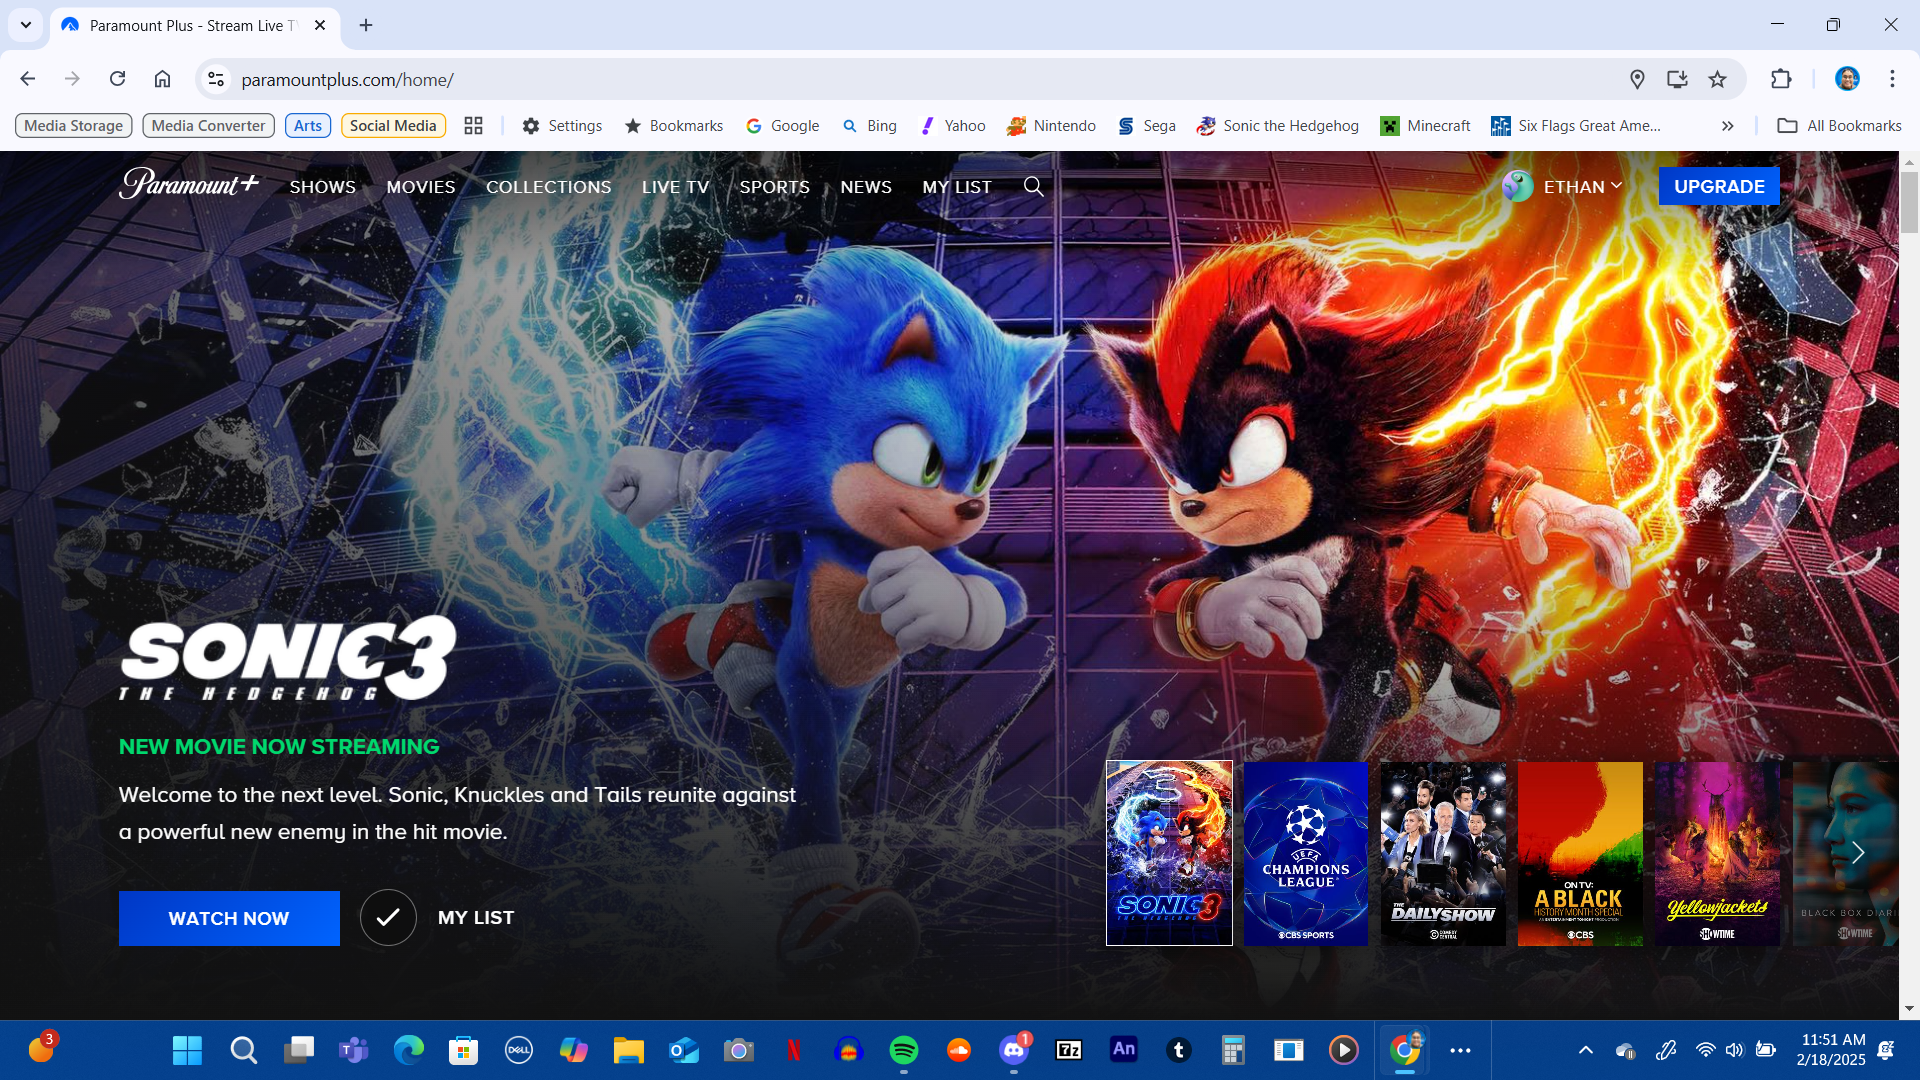Close the Paramount Plus tab
This screenshot has height=1080, width=1920.
[320, 25]
